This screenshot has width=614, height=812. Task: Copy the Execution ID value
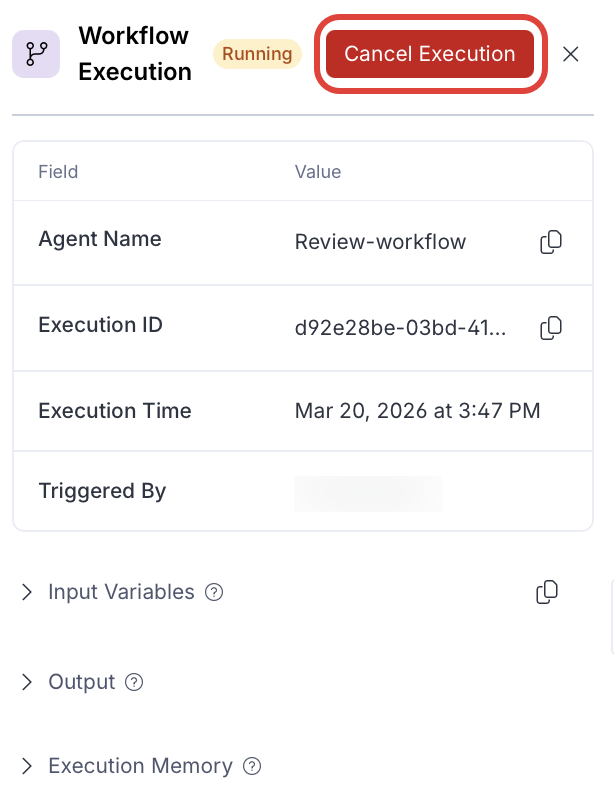pyautogui.click(x=550, y=327)
